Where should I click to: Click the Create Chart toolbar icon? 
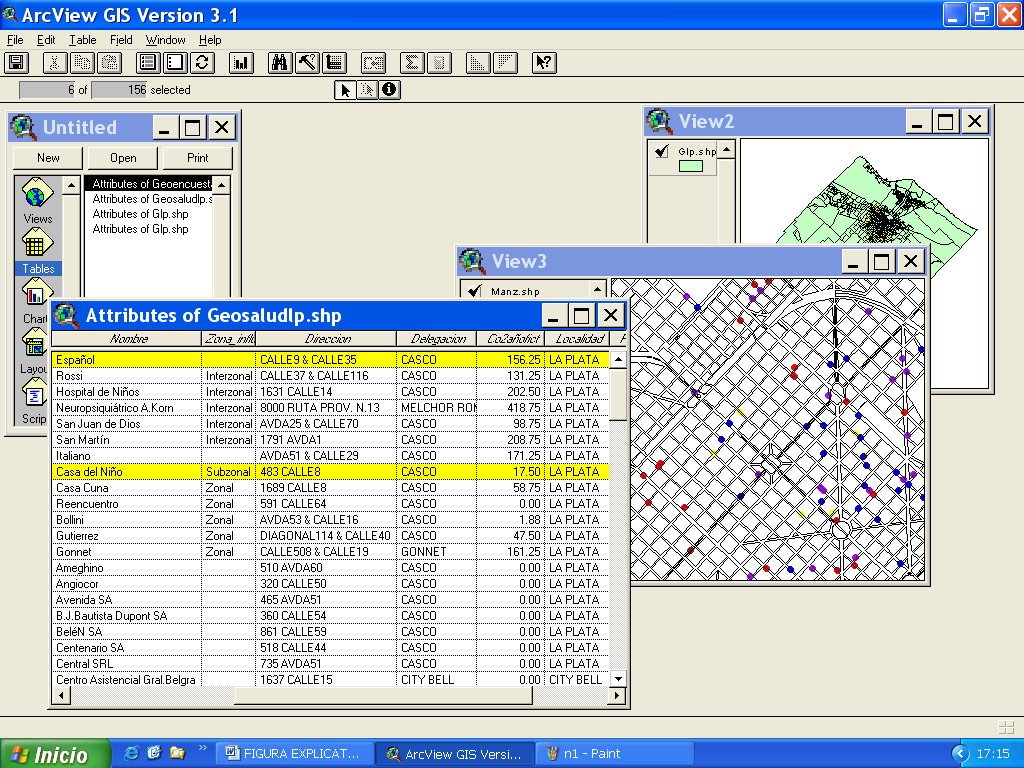coord(242,63)
